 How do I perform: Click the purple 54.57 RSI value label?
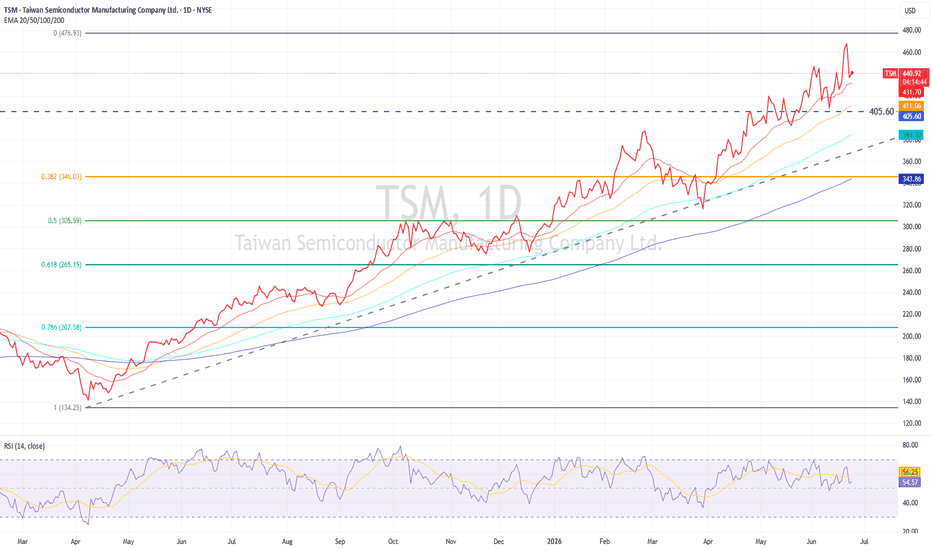point(911,482)
